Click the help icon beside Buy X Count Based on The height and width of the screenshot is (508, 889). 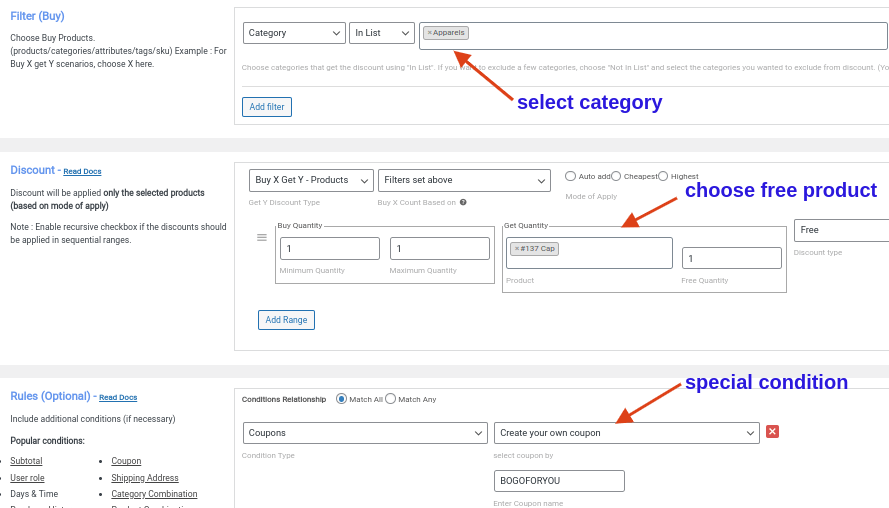(x=463, y=202)
